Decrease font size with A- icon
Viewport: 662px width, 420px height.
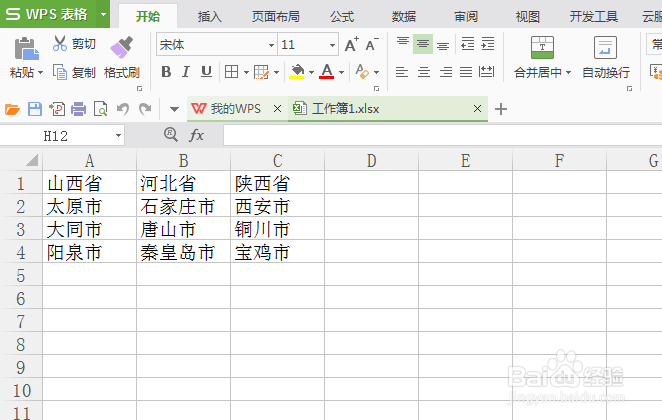pyautogui.click(x=372, y=44)
